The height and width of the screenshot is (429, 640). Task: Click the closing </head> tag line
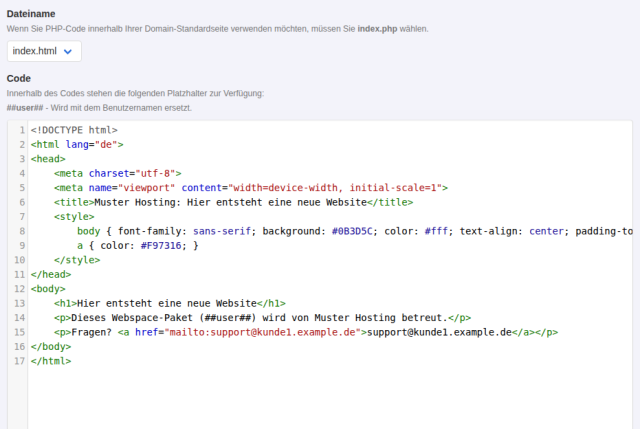pyautogui.click(x=51, y=274)
